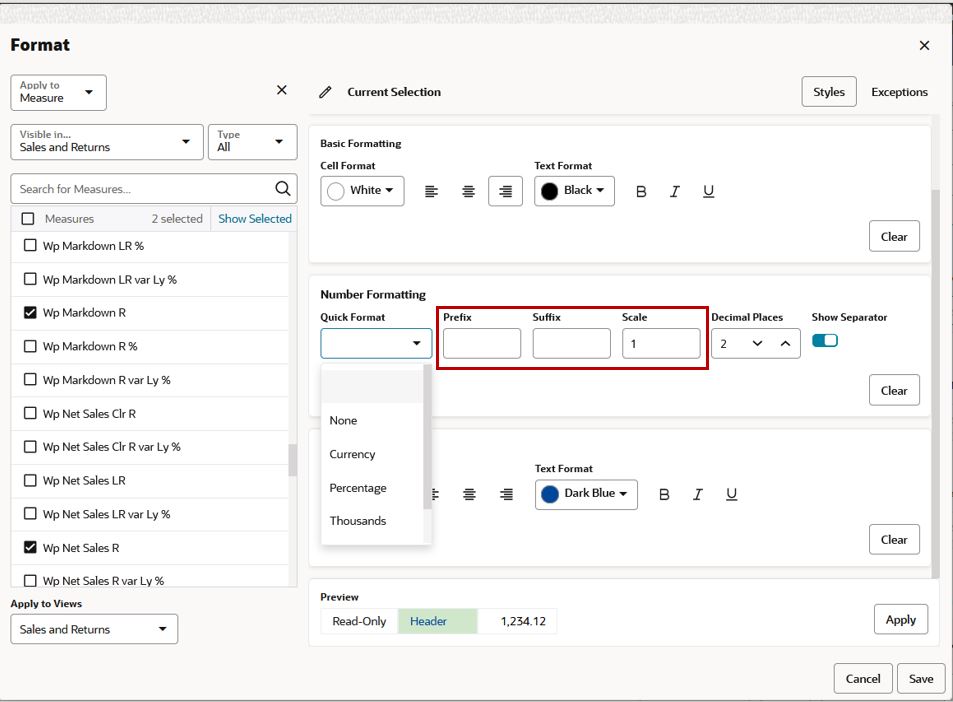Select Currency in Quick Format list

372,454
